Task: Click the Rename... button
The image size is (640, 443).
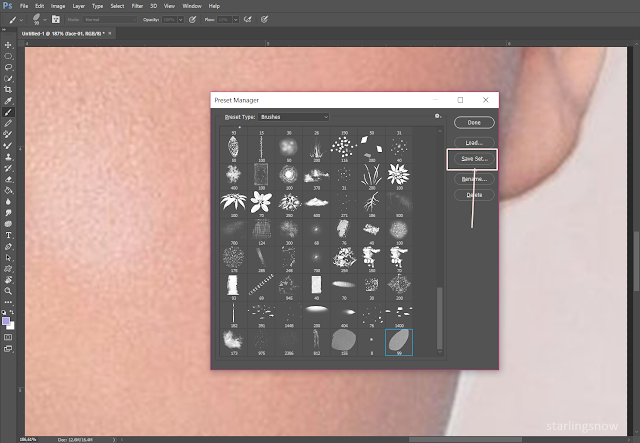Action: [474, 179]
